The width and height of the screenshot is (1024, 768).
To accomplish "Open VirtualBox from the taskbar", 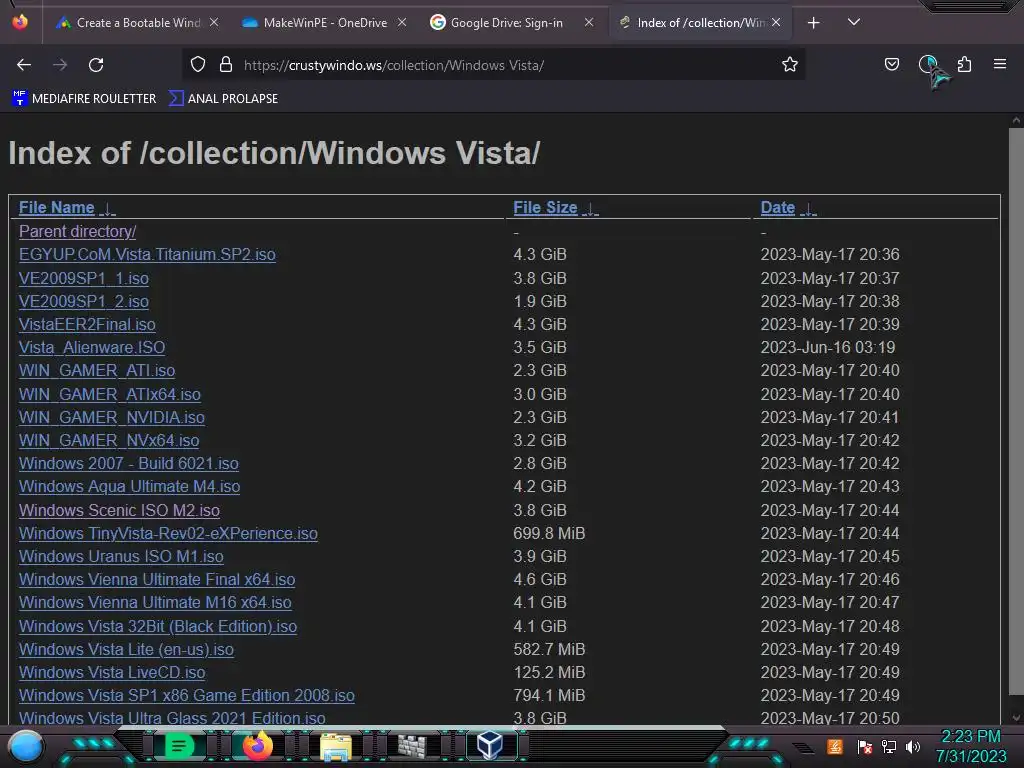I will (490, 745).
